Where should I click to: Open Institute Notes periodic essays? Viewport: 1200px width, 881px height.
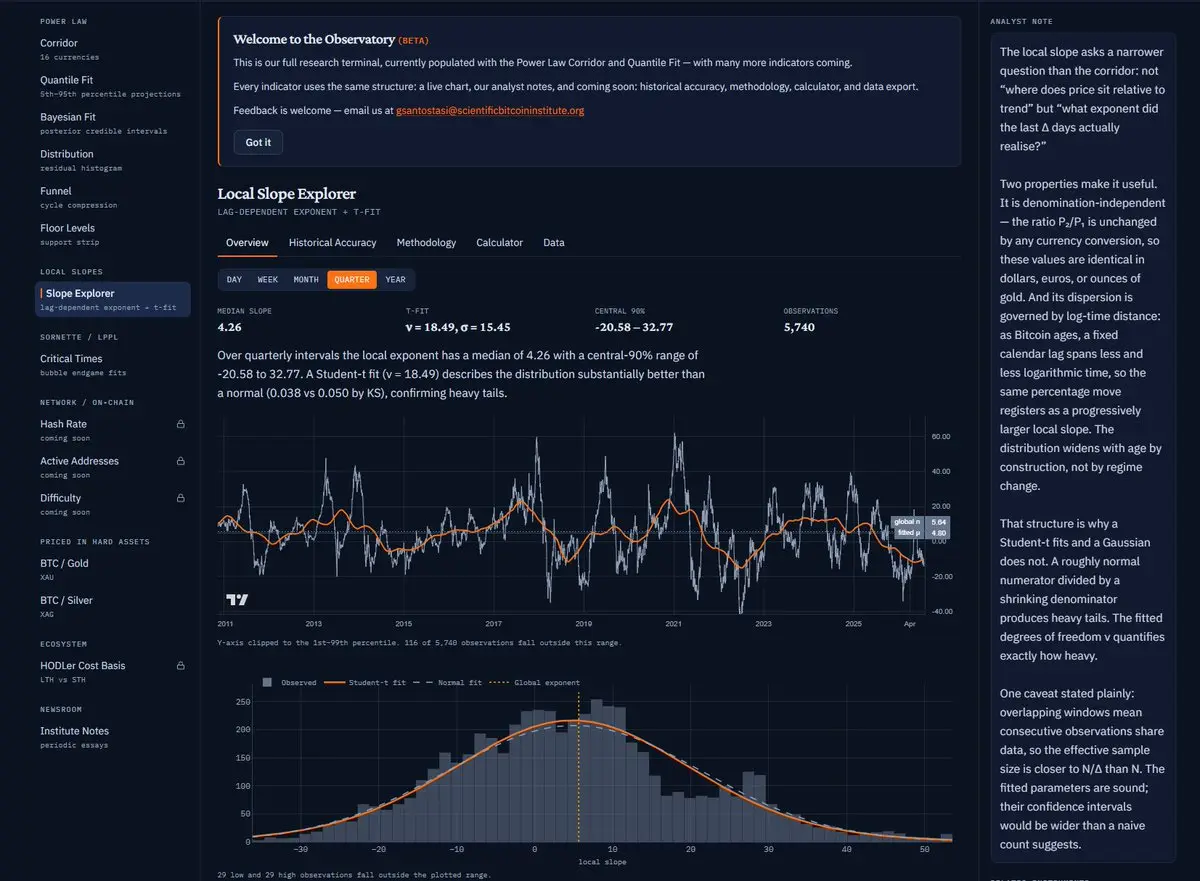click(x=113, y=737)
